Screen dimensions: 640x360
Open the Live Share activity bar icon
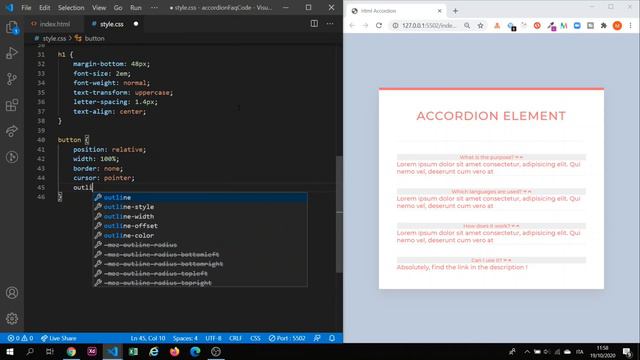click(x=12, y=131)
